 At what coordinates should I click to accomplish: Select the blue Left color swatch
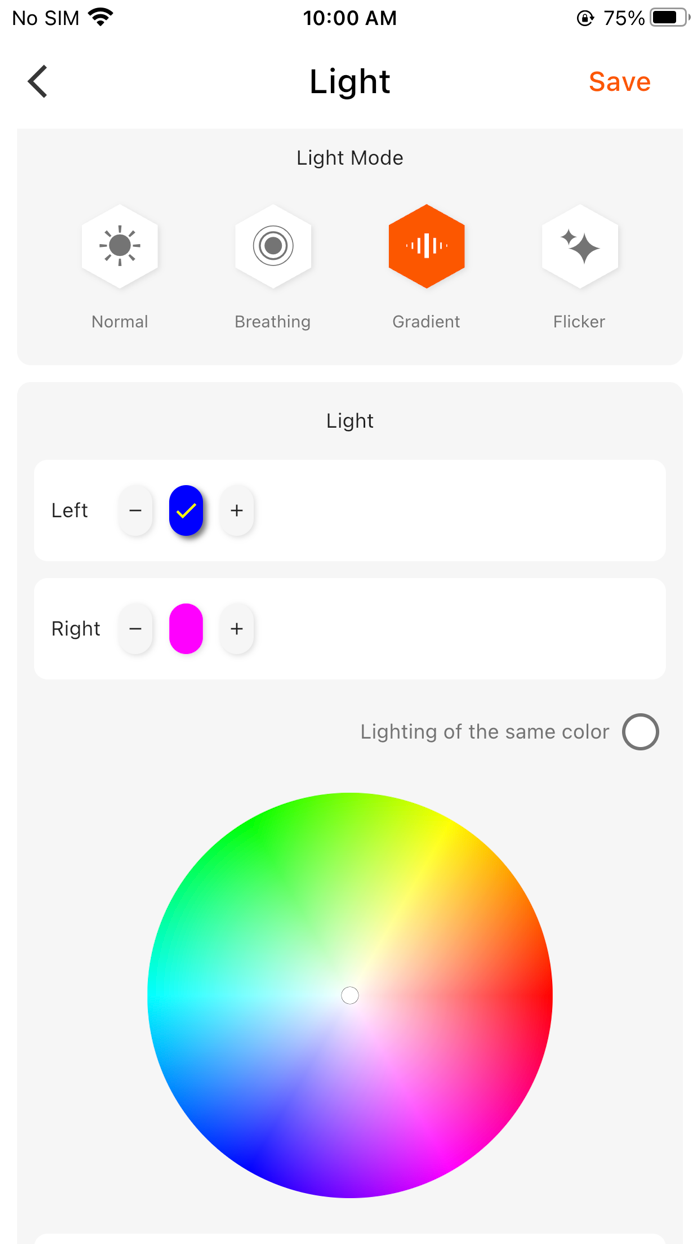[x=186, y=511]
